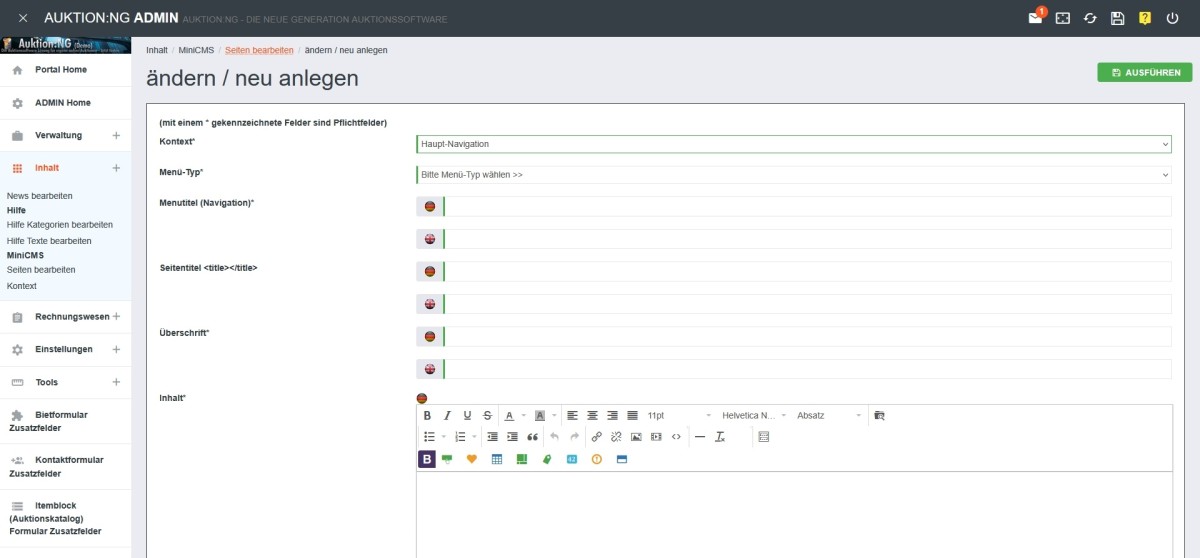Open the numbered list style dropdown arrow

point(474,437)
